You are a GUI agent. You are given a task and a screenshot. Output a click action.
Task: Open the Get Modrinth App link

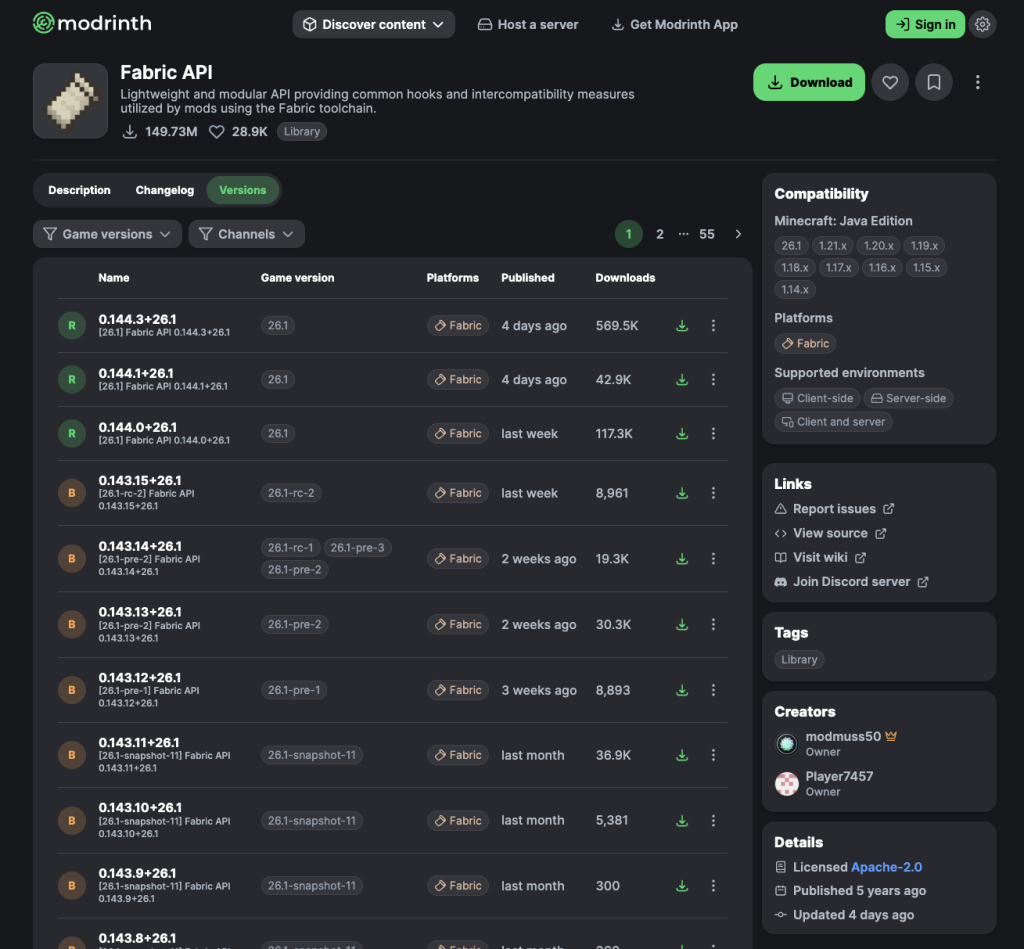tap(674, 24)
